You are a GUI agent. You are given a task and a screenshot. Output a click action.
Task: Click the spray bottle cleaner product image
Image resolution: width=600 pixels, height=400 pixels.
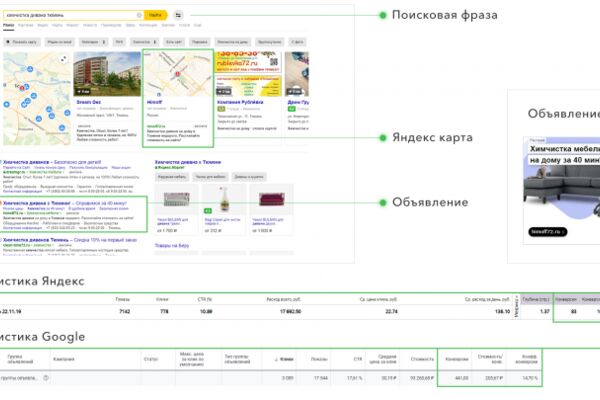[x=224, y=199]
